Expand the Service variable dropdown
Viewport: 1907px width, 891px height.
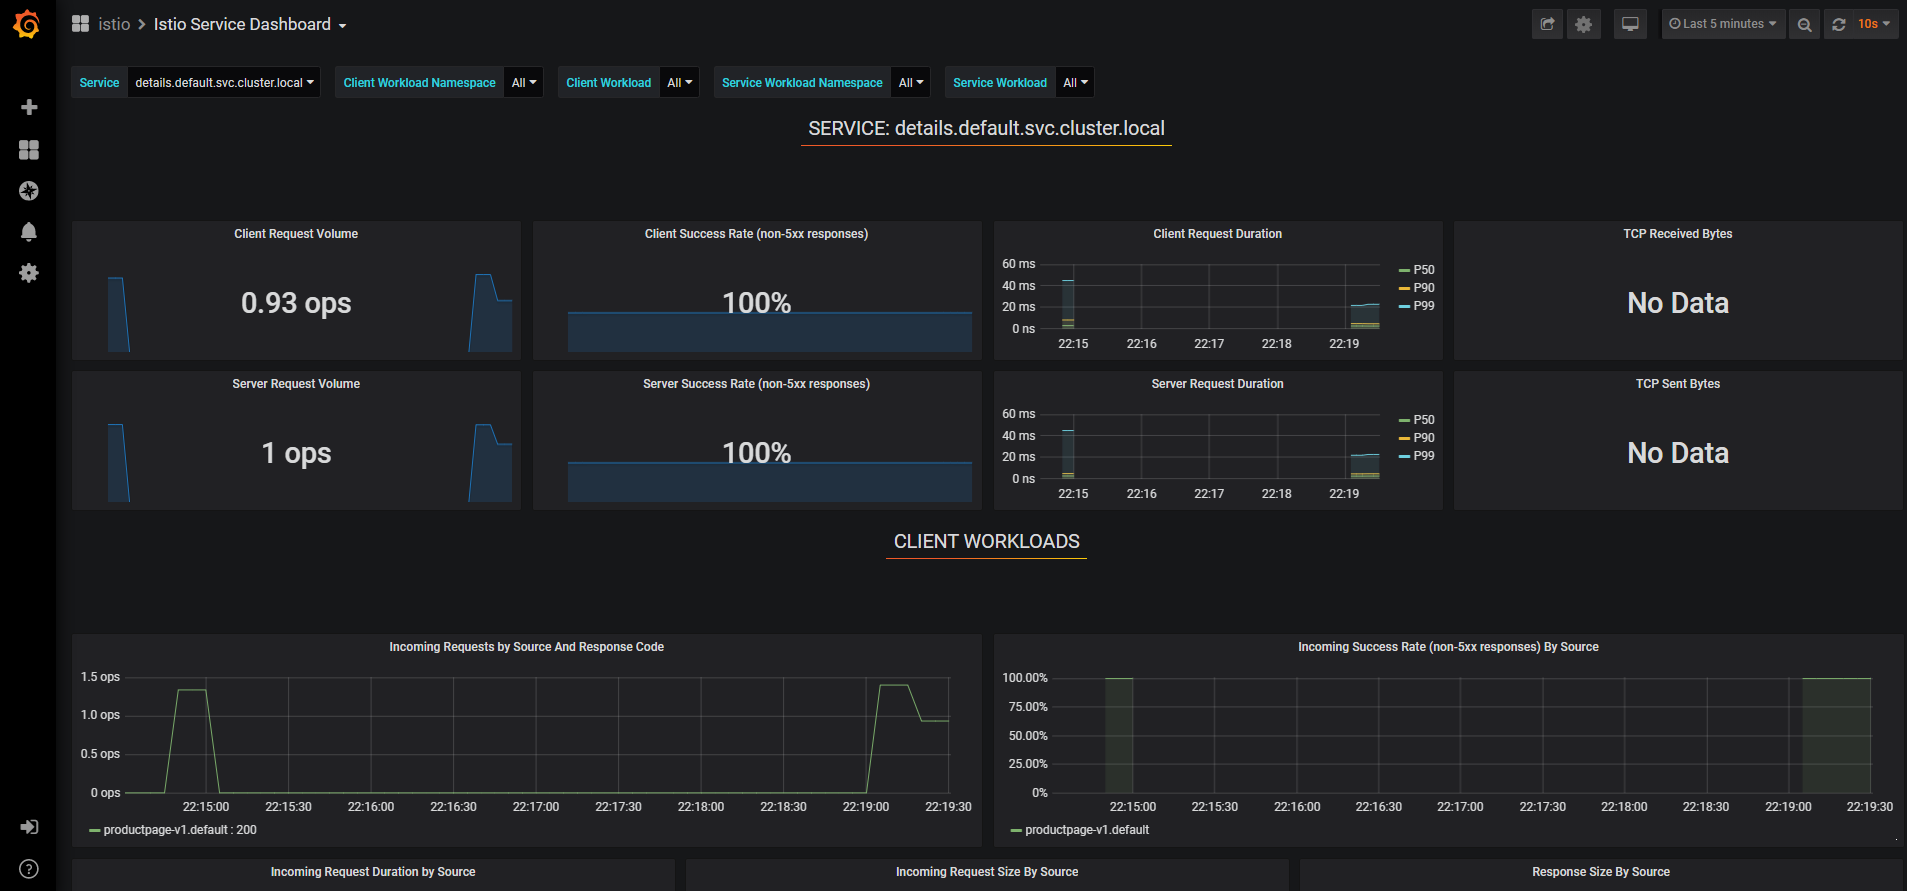coord(224,83)
